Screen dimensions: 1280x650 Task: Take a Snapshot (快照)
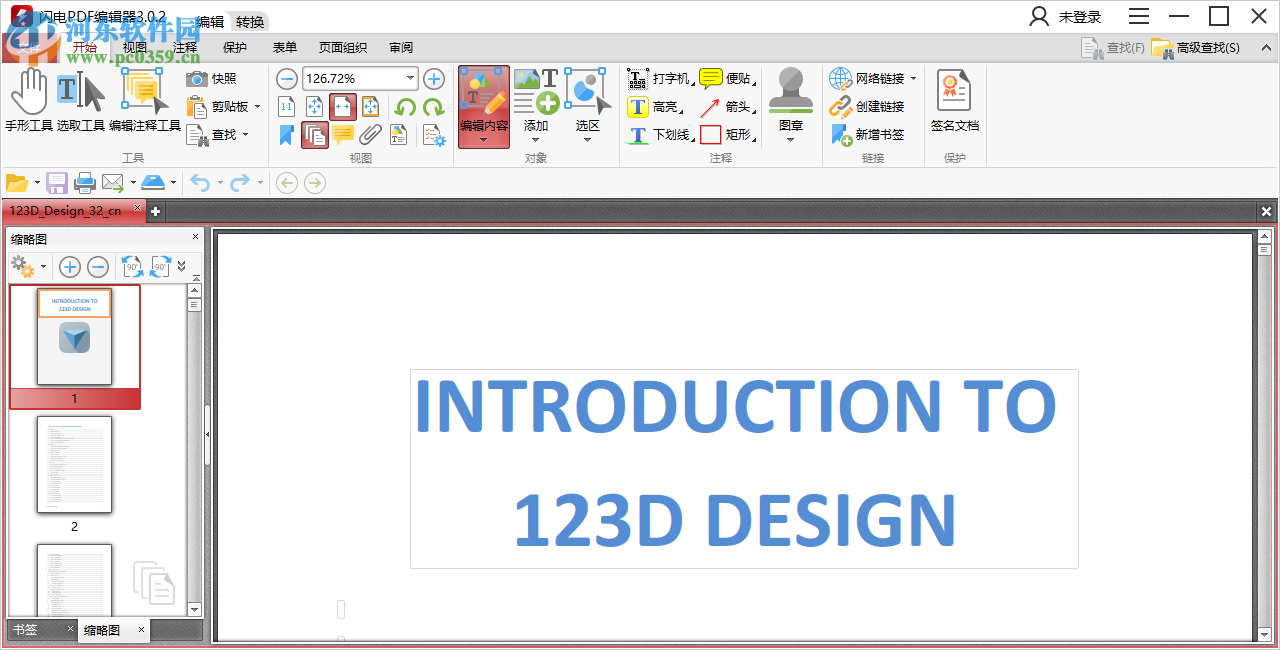coord(212,78)
